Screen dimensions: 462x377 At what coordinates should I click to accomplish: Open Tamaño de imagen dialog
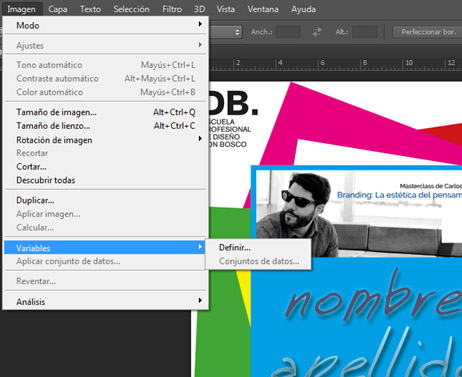pos(106,112)
